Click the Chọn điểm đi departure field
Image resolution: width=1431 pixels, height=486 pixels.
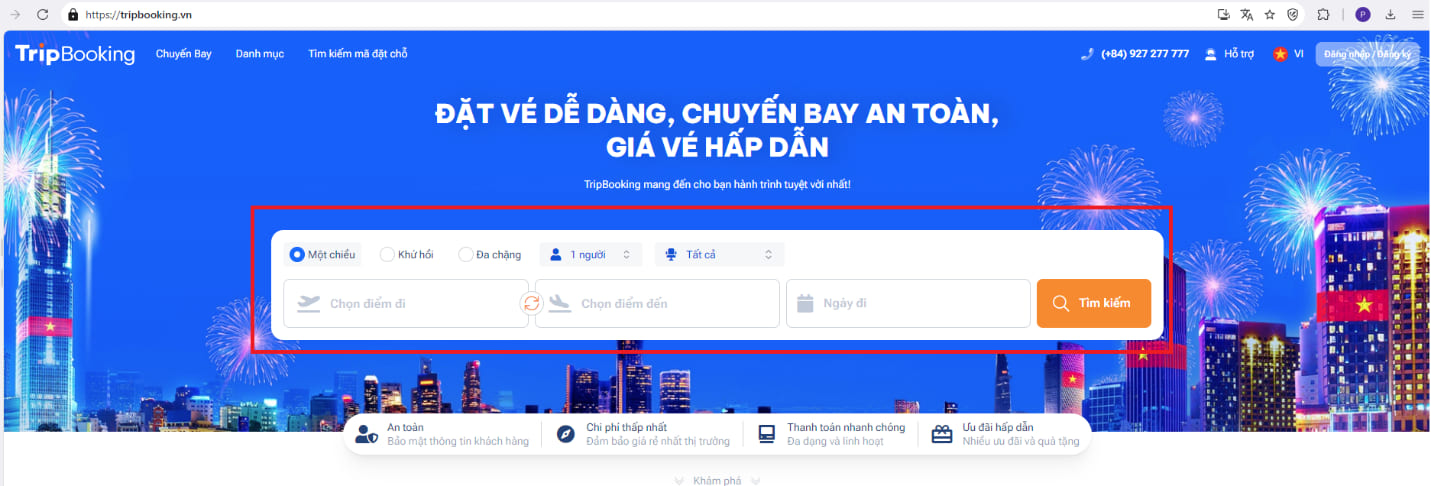click(405, 304)
